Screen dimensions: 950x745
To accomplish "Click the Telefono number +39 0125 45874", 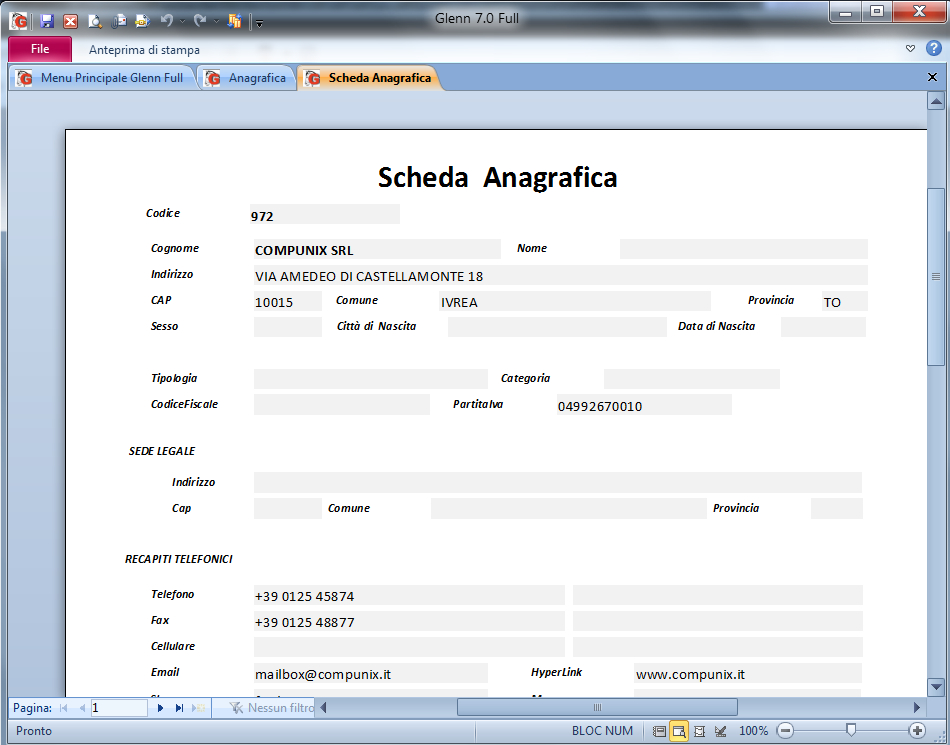I will coord(304,596).
